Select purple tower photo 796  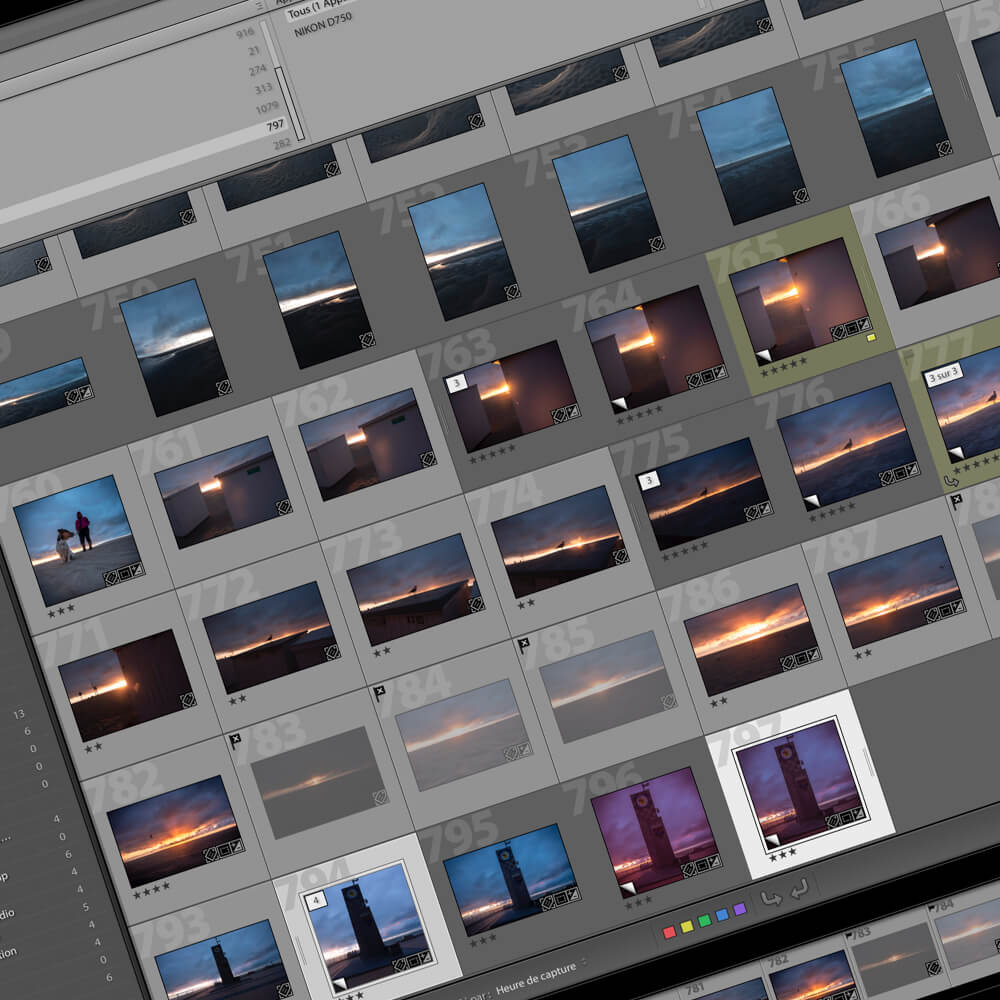tap(656, 831)
